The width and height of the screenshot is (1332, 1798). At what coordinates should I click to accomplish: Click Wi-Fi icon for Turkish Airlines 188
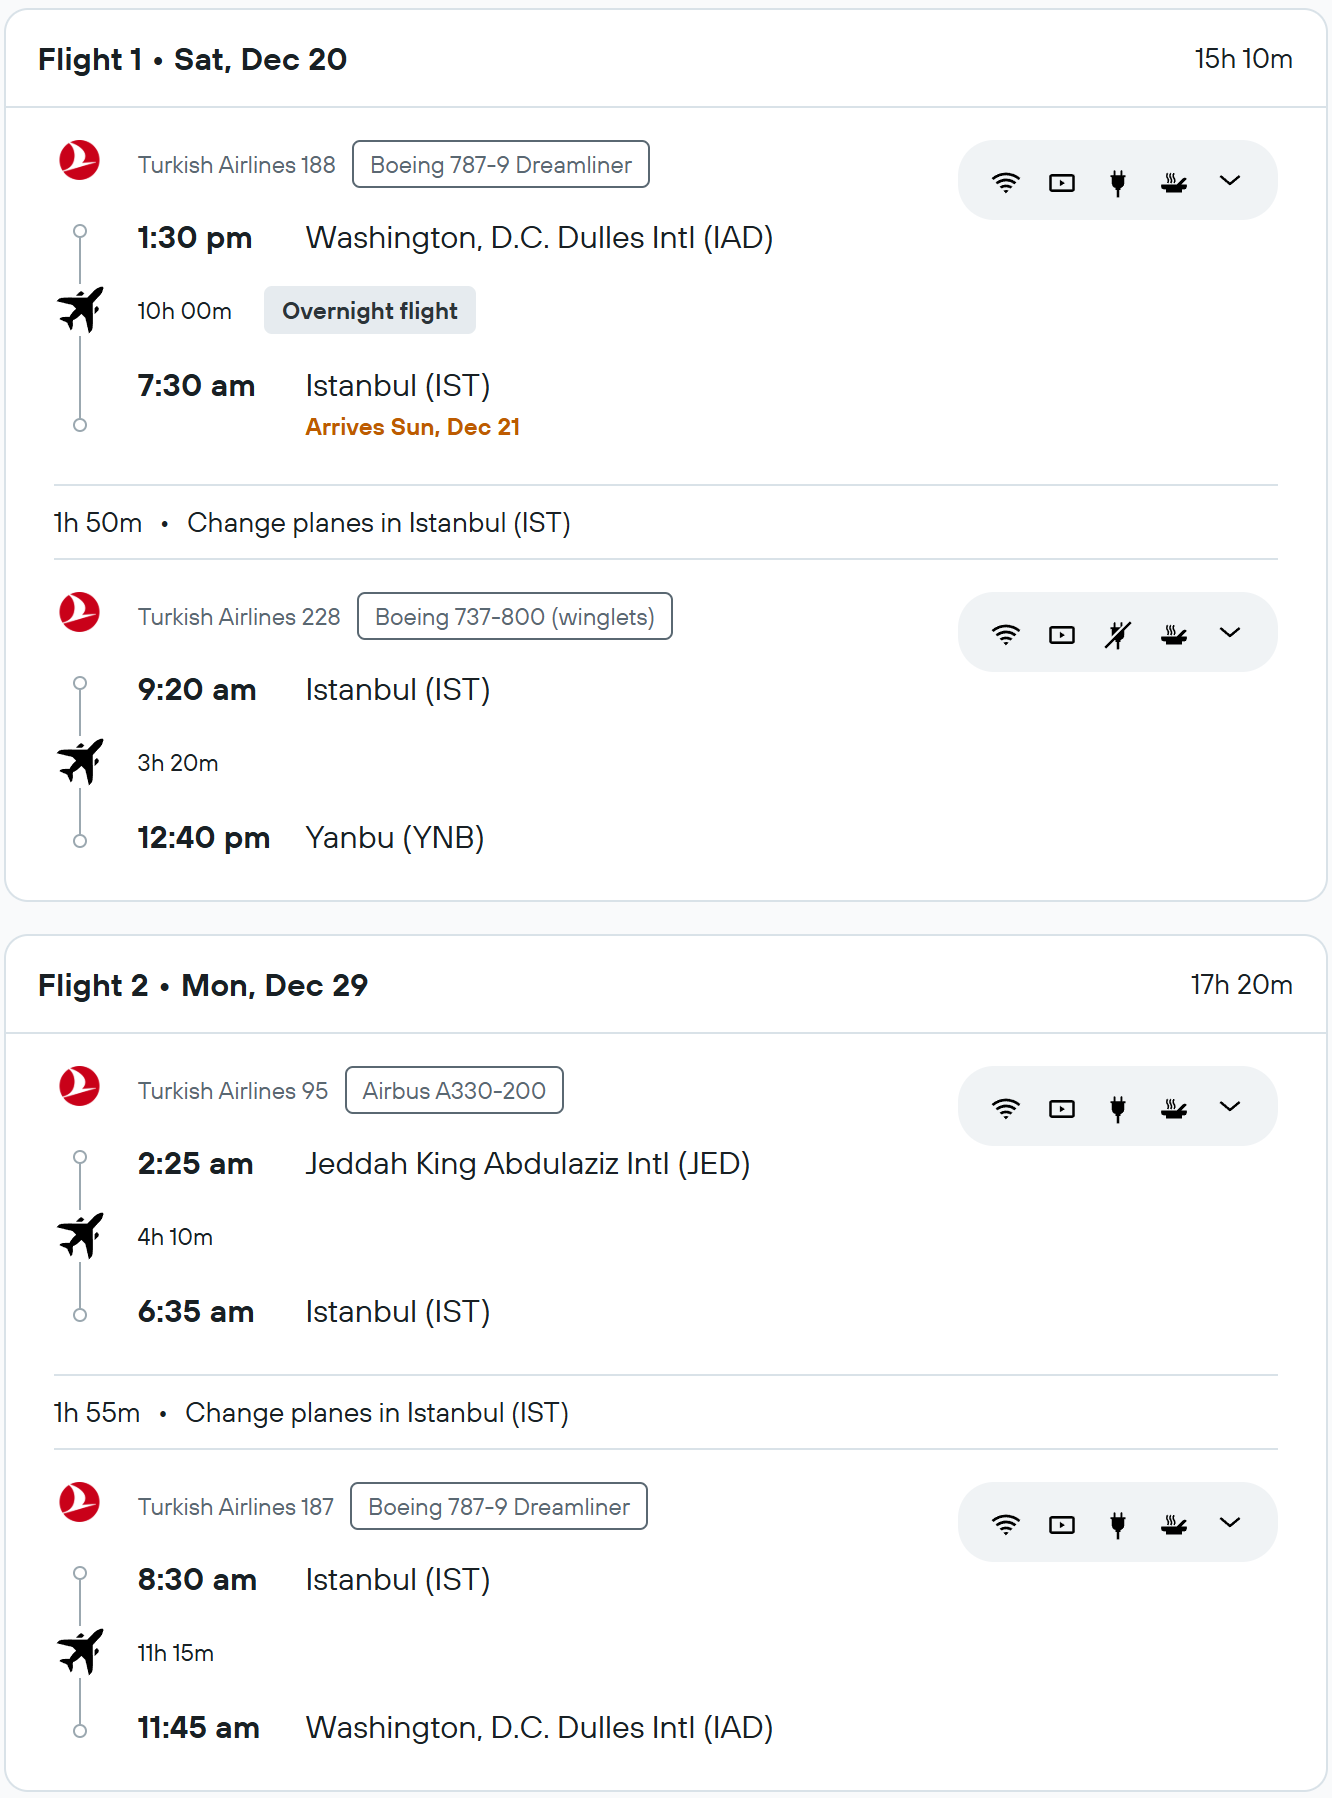point(1005,182)
